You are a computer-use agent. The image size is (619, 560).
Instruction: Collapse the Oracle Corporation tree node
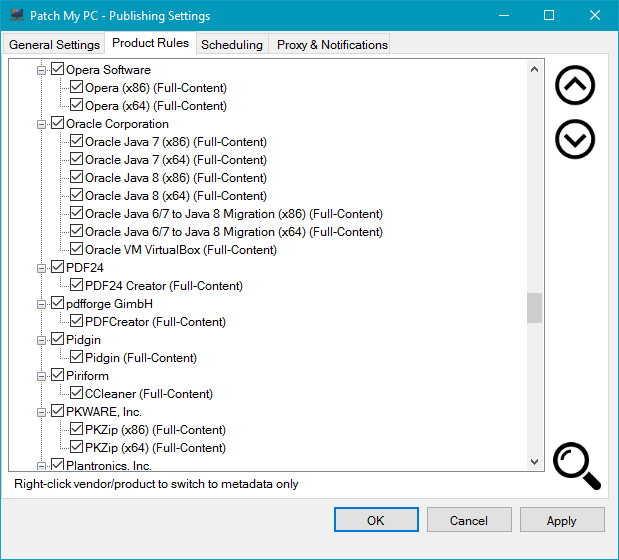41,125
